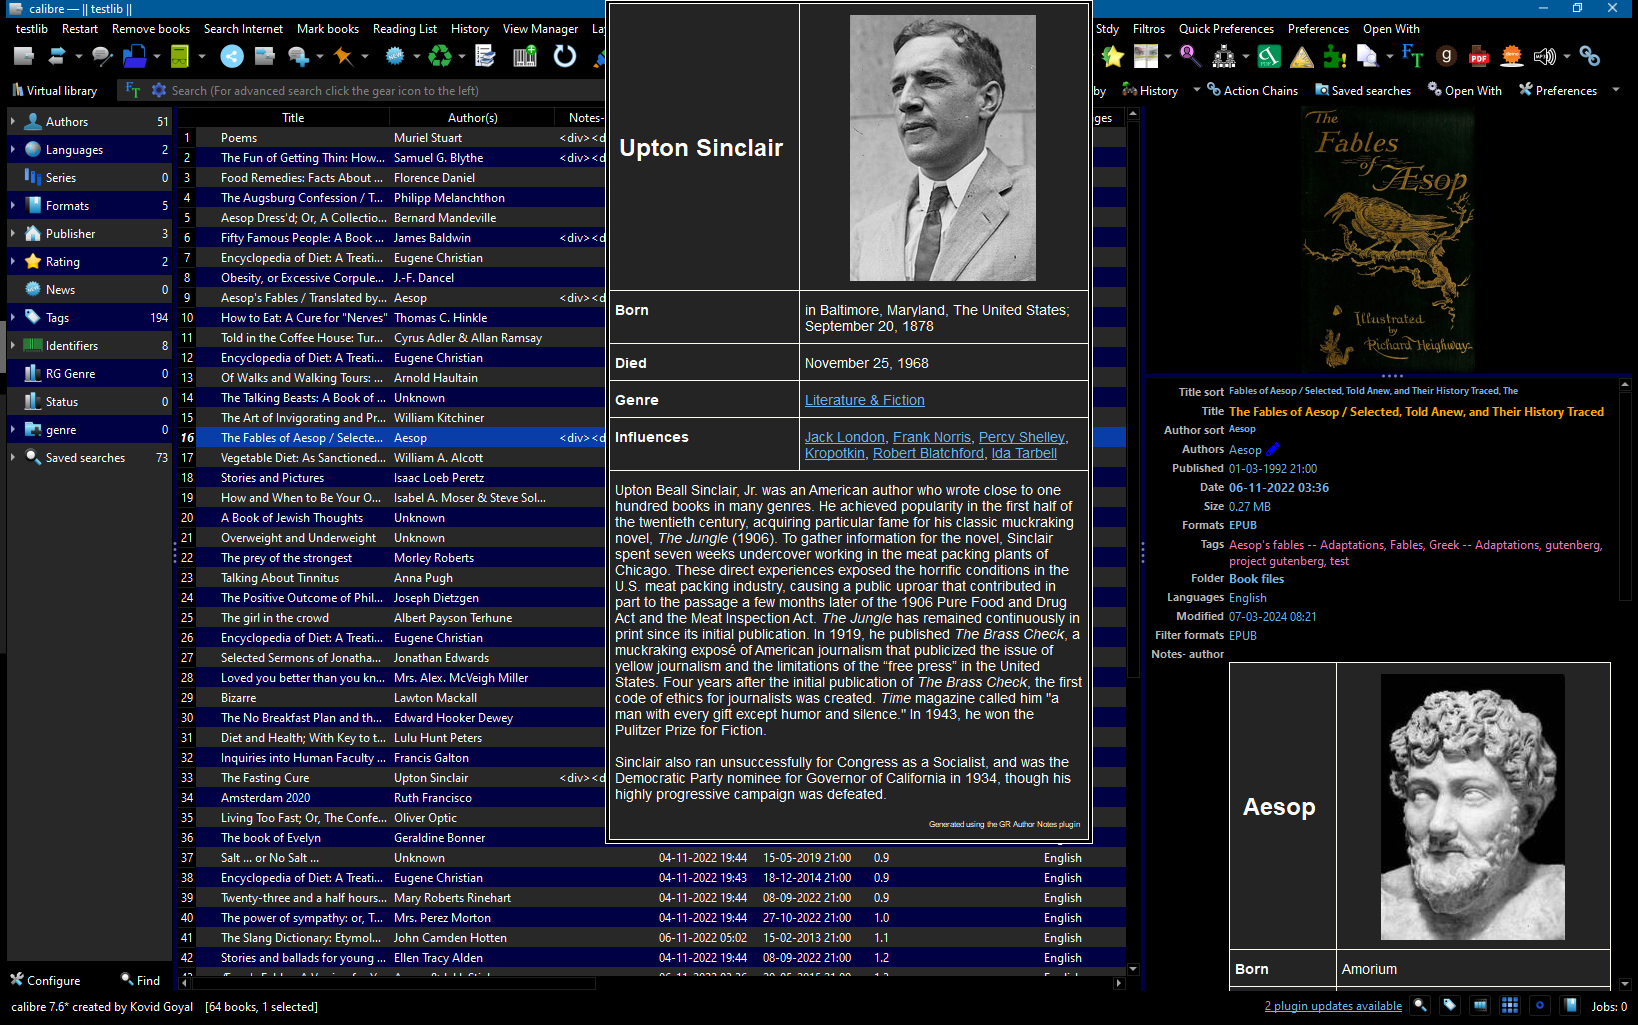Click the orange pushpin Mark books icon

click(x=343, y=57)
